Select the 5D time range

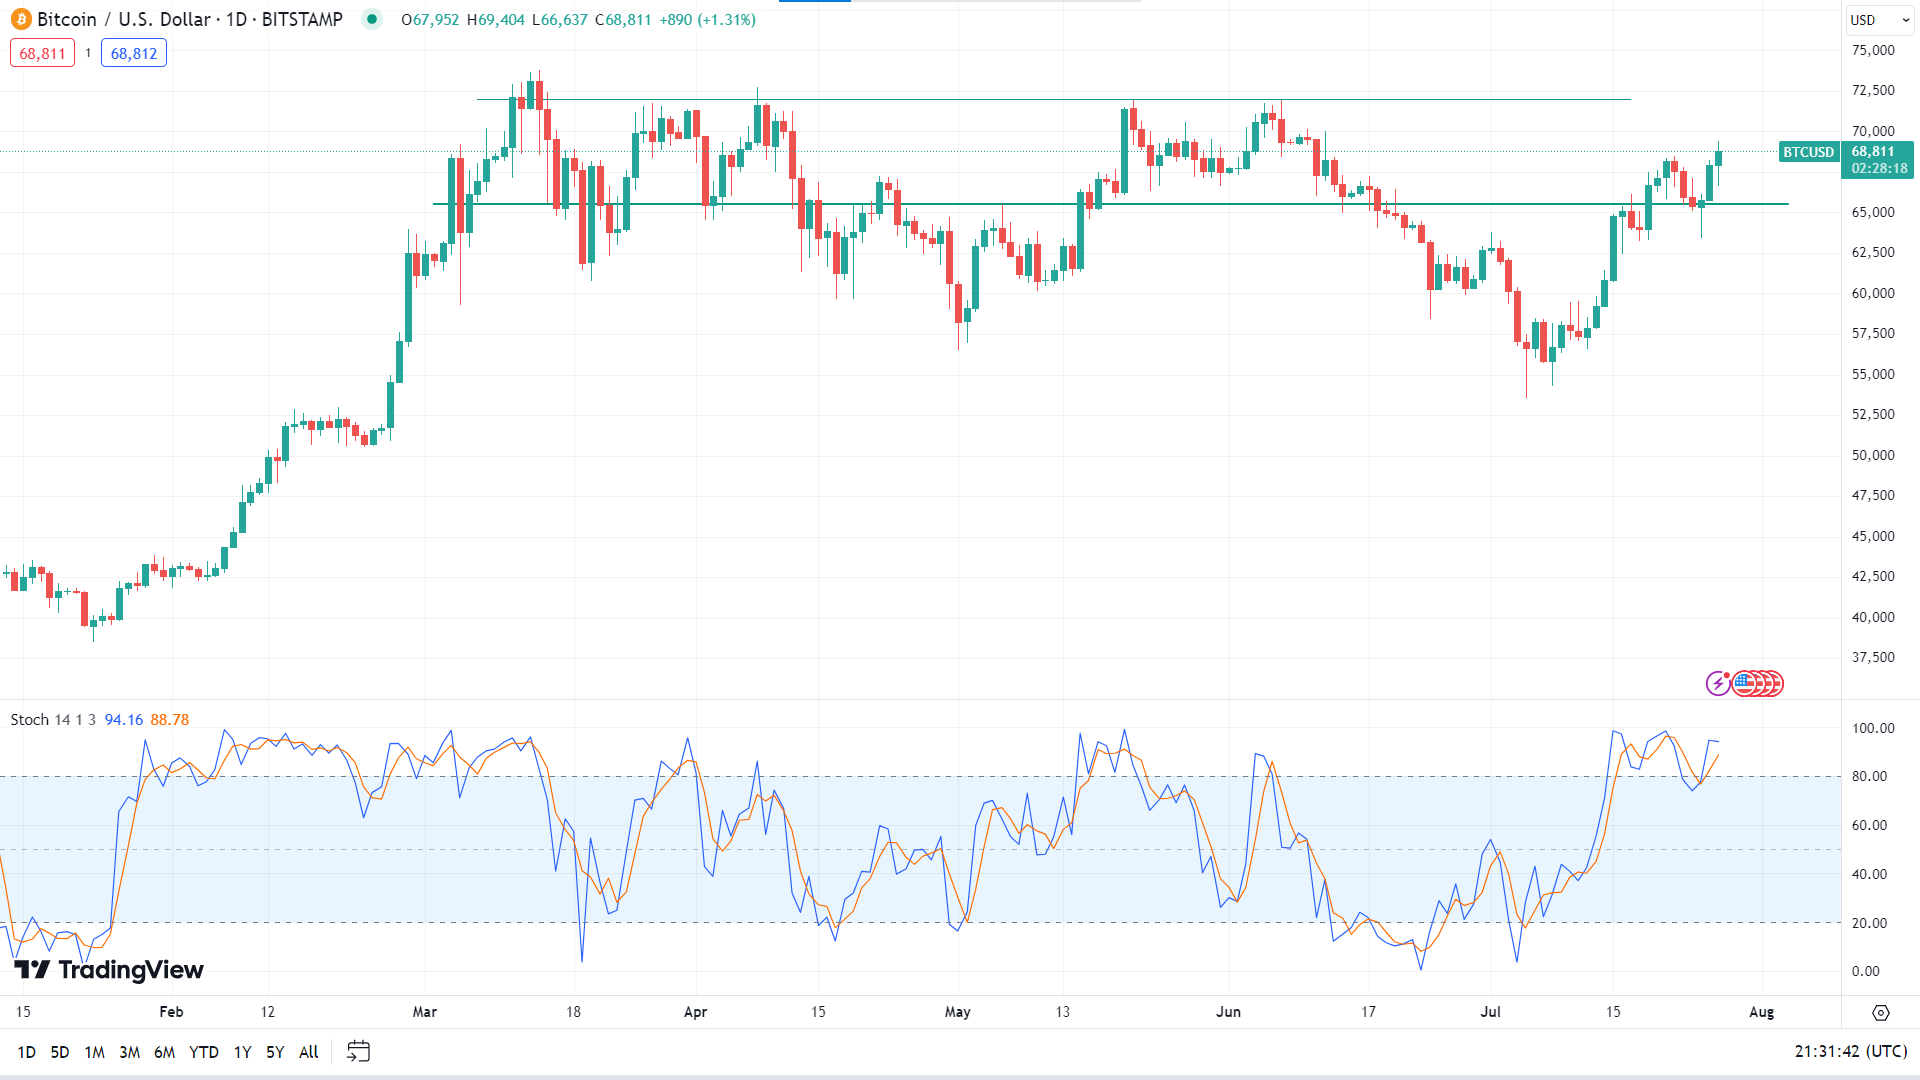(x=60, y=1052)
